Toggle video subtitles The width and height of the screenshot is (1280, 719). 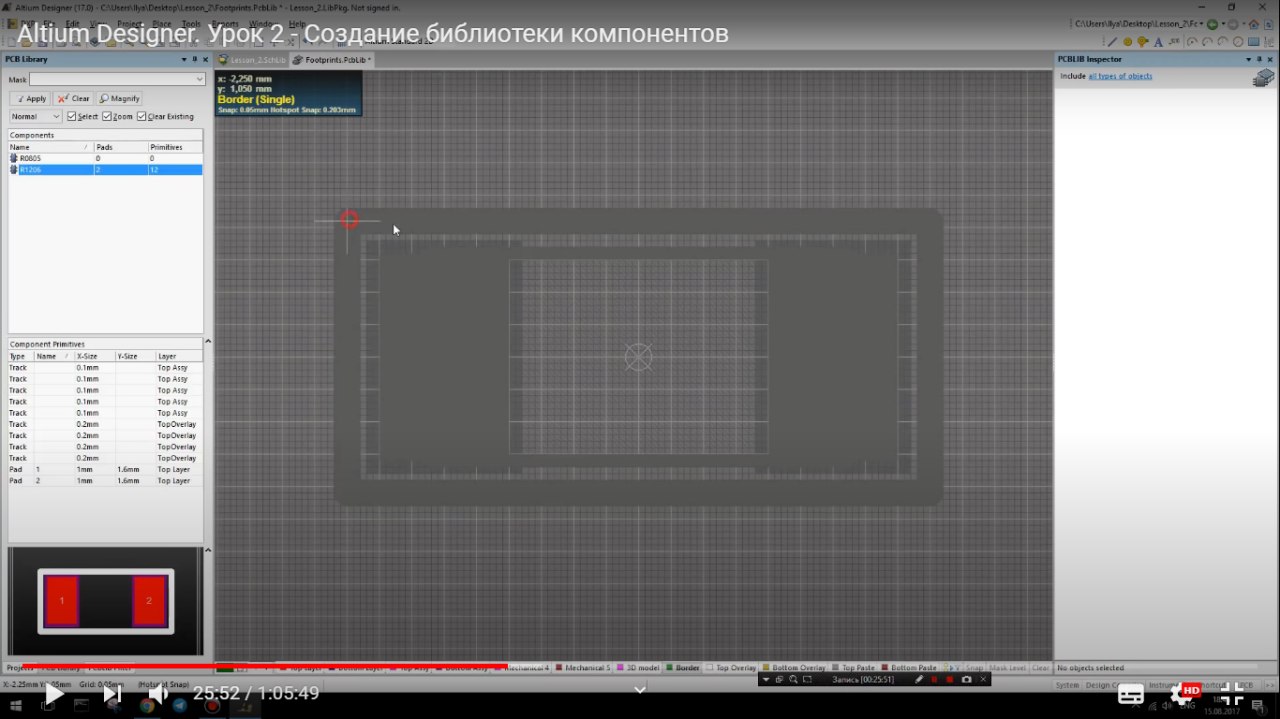[x=1131, y=693]
